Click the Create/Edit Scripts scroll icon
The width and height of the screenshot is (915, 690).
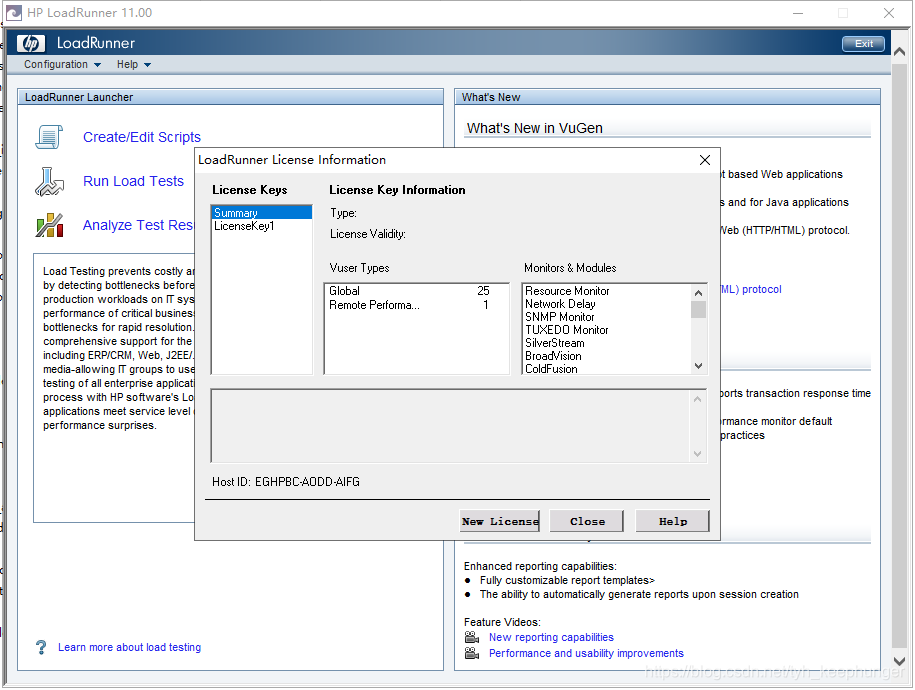(x=49, y=137)
